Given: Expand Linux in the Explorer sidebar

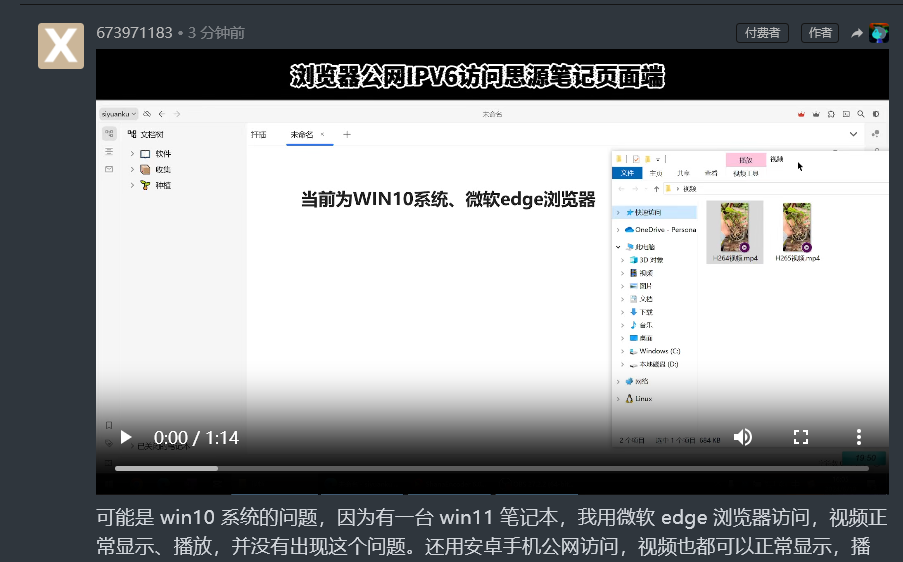Looking at the screenshot, I should tap(618, 398).
